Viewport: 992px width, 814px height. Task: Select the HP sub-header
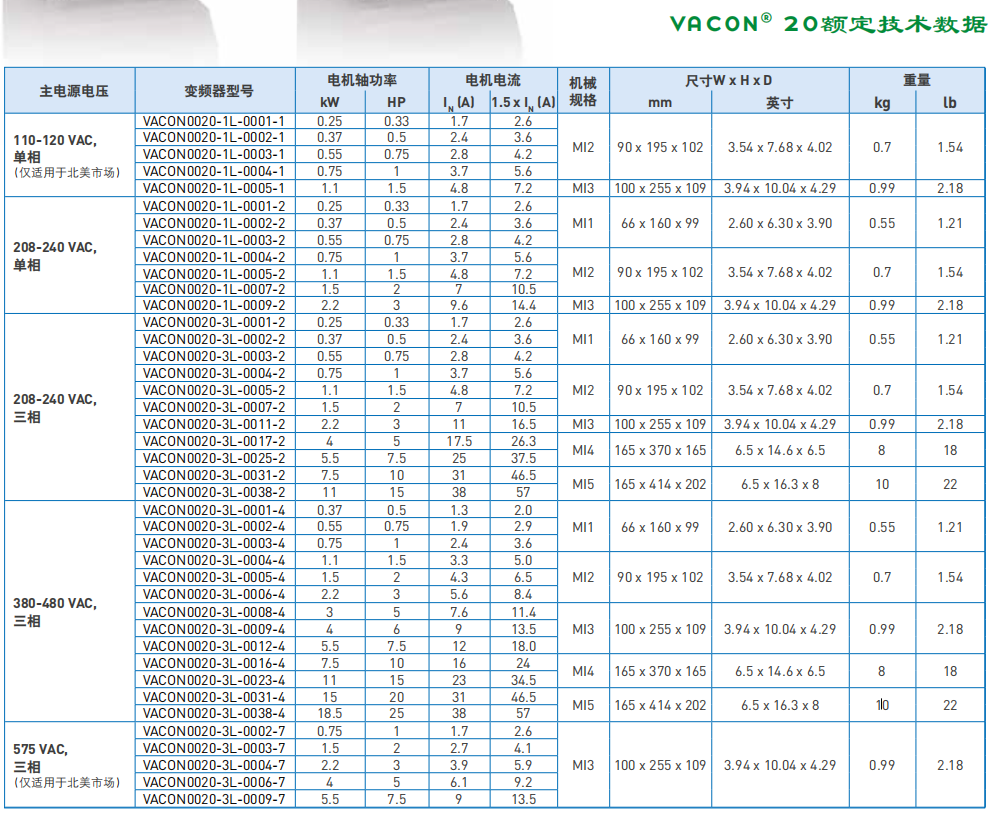pyautogui.click(x=396, y=102)
